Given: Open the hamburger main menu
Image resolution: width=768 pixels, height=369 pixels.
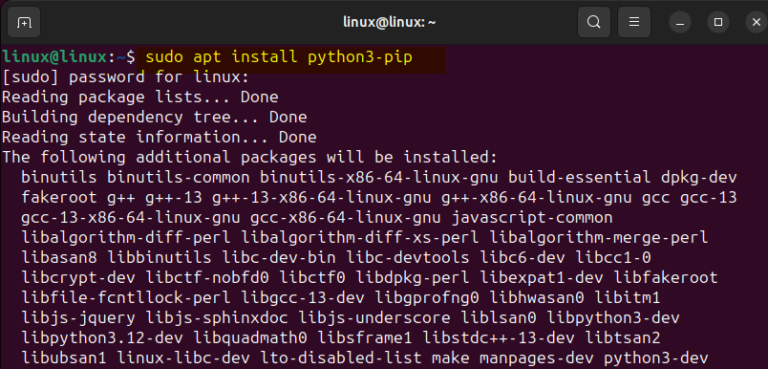Looking at the screenshot, I should (x=634, y=23).
